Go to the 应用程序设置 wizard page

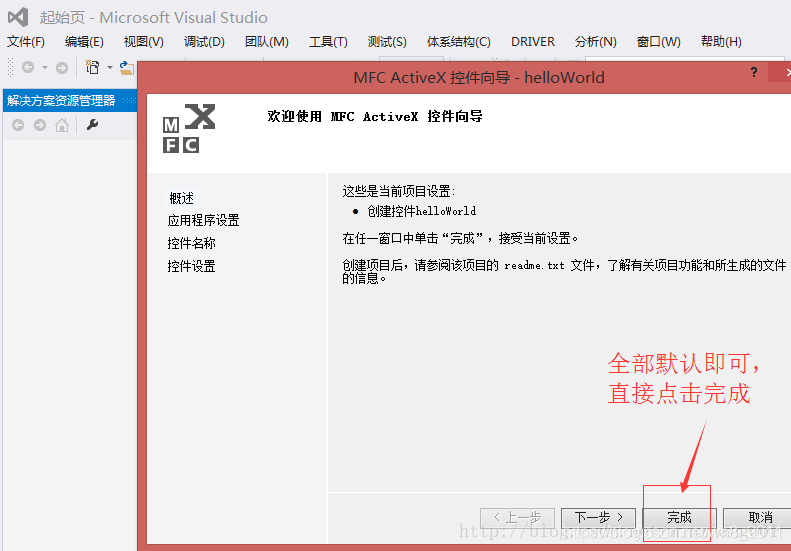click(203, 221)
